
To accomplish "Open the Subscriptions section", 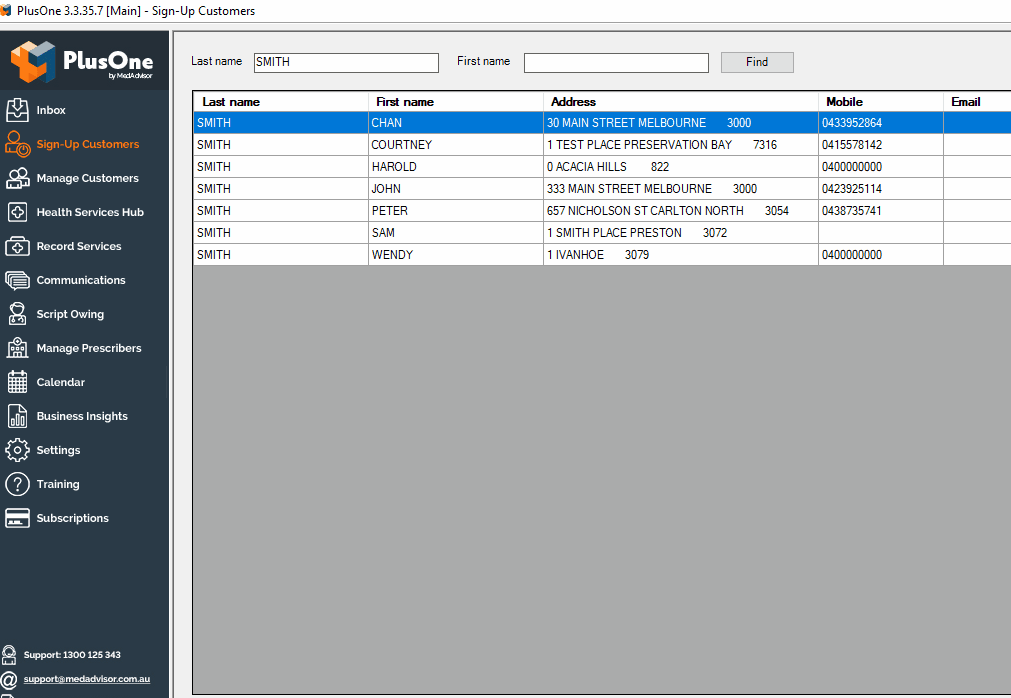I will click(x=73, y=518).
